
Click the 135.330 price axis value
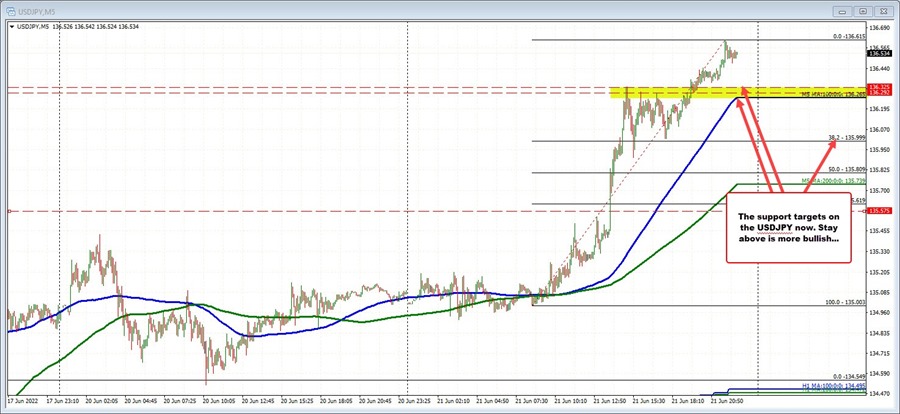point(878,252)
